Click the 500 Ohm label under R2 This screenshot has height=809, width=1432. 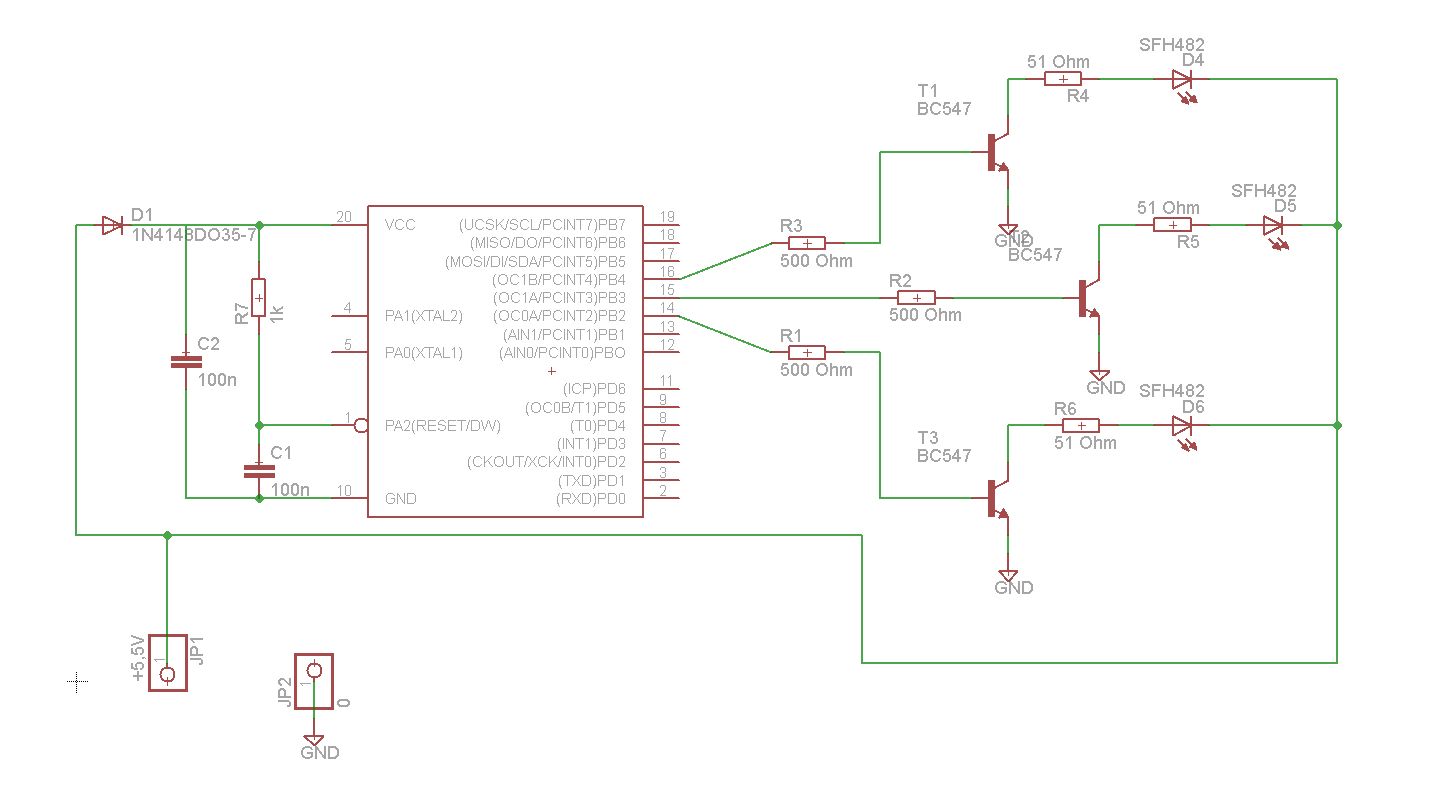(x=925, y=315)
